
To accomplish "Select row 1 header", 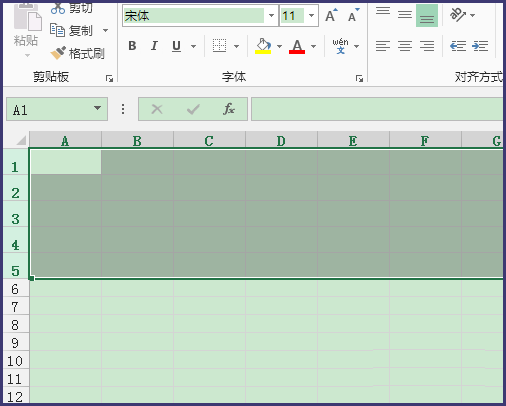I will click(15, 162).
